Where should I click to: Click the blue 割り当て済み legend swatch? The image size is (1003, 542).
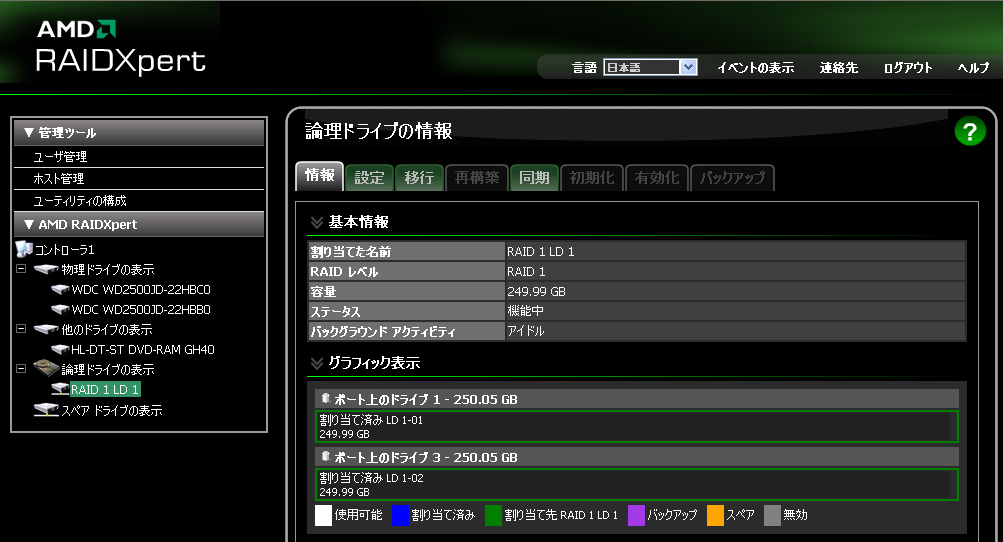click(400, 515)
